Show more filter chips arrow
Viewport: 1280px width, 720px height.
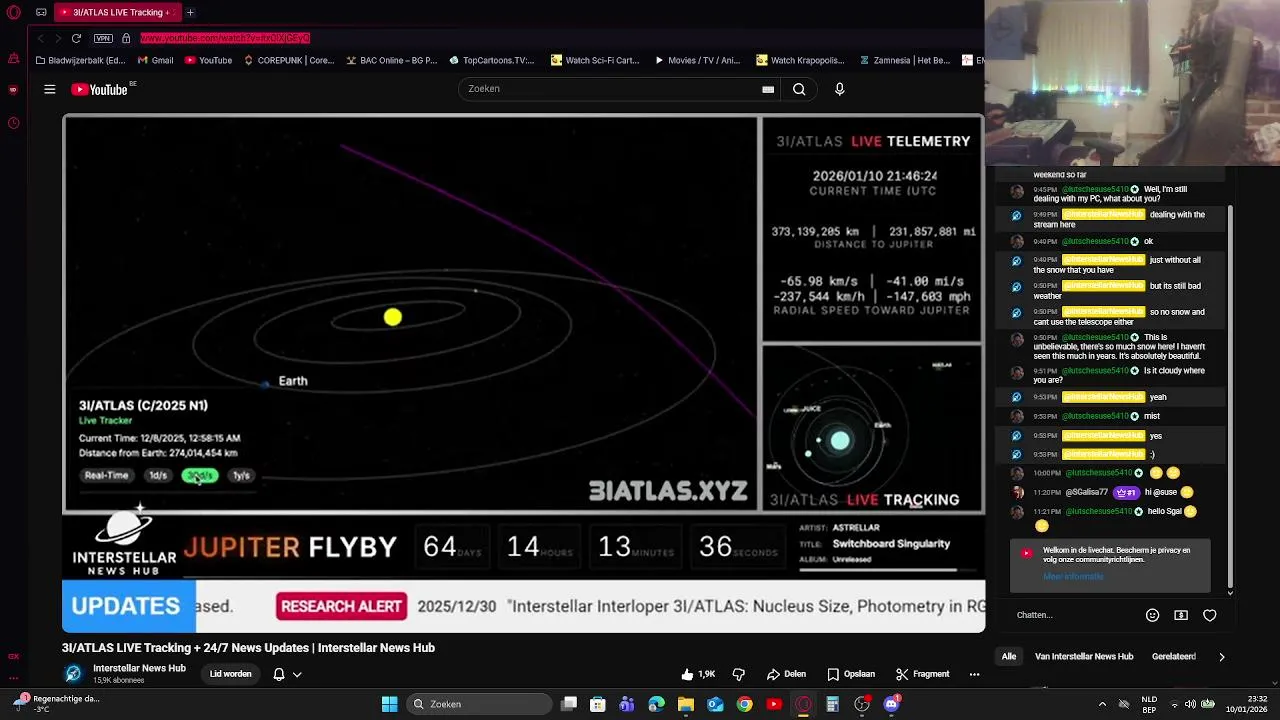pos(1221,657)
